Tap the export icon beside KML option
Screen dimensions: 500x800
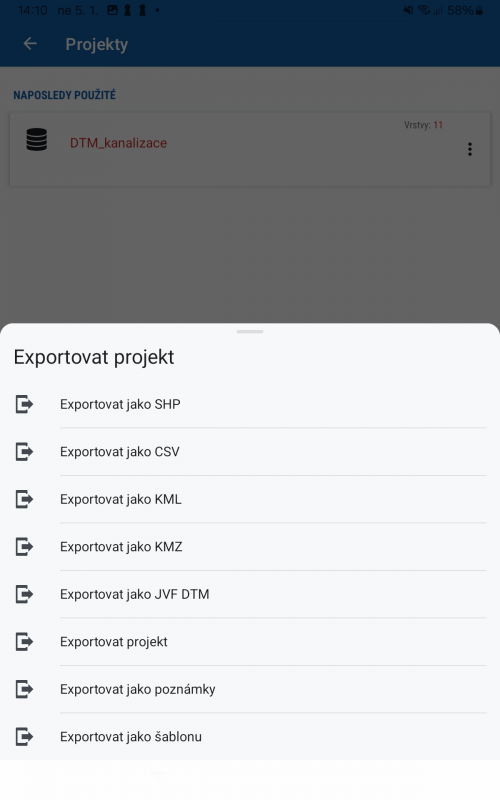tap(24, 499)
